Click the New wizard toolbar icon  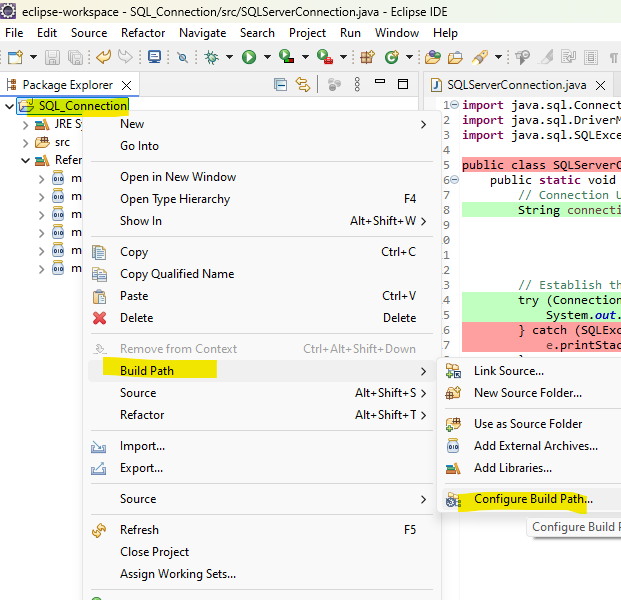click(15, 57)
